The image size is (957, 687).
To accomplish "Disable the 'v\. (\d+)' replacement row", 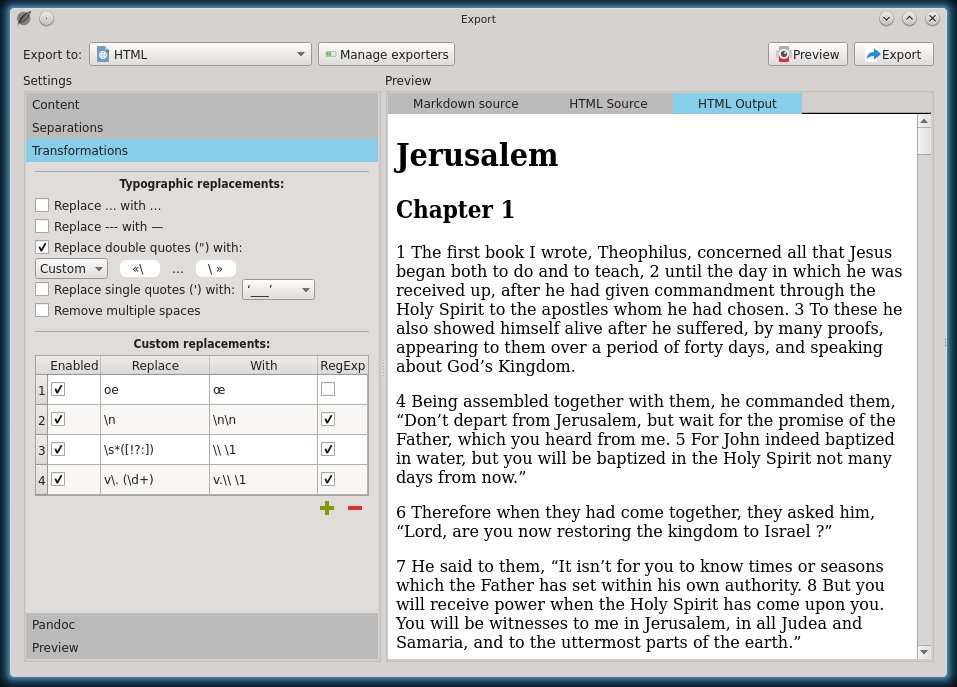I will (x=58, y=479).
